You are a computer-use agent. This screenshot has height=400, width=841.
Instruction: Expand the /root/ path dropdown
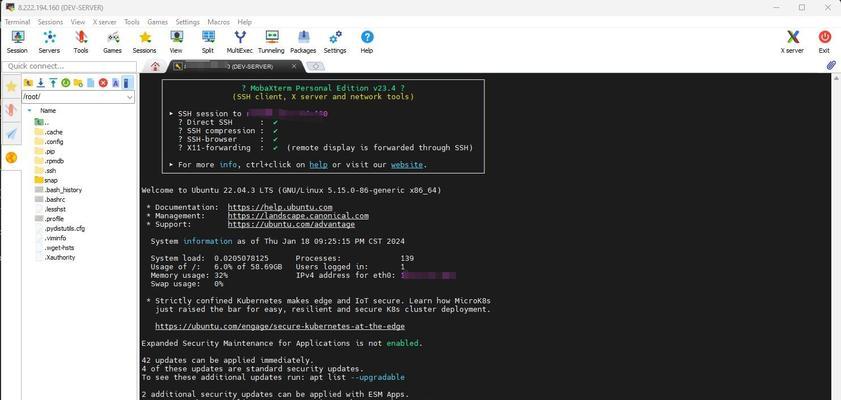point(130,98)
